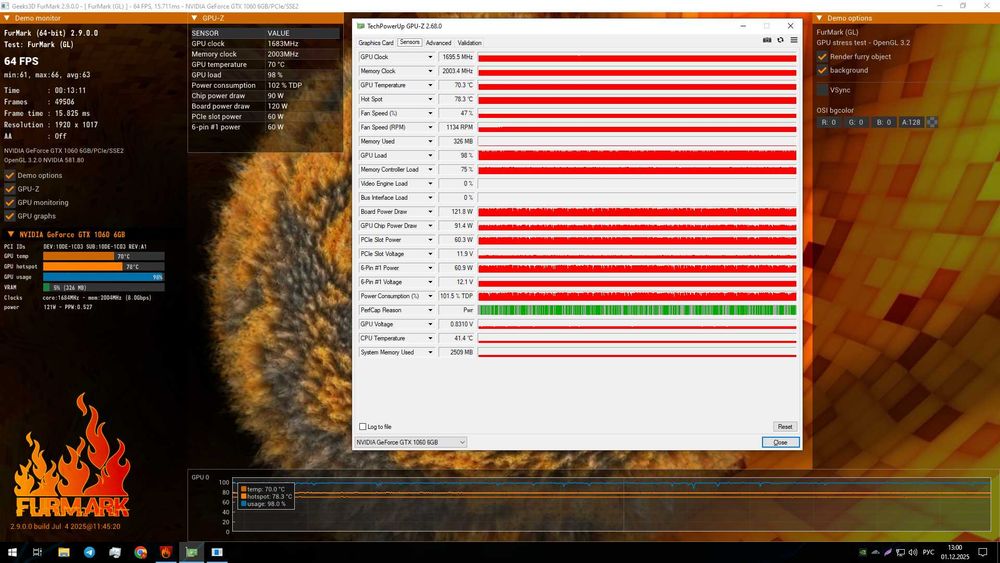The height and width of the screenshot is (563, 1000).
Task: Click the A:128 alpha value slider
Action: coord(911,122)
